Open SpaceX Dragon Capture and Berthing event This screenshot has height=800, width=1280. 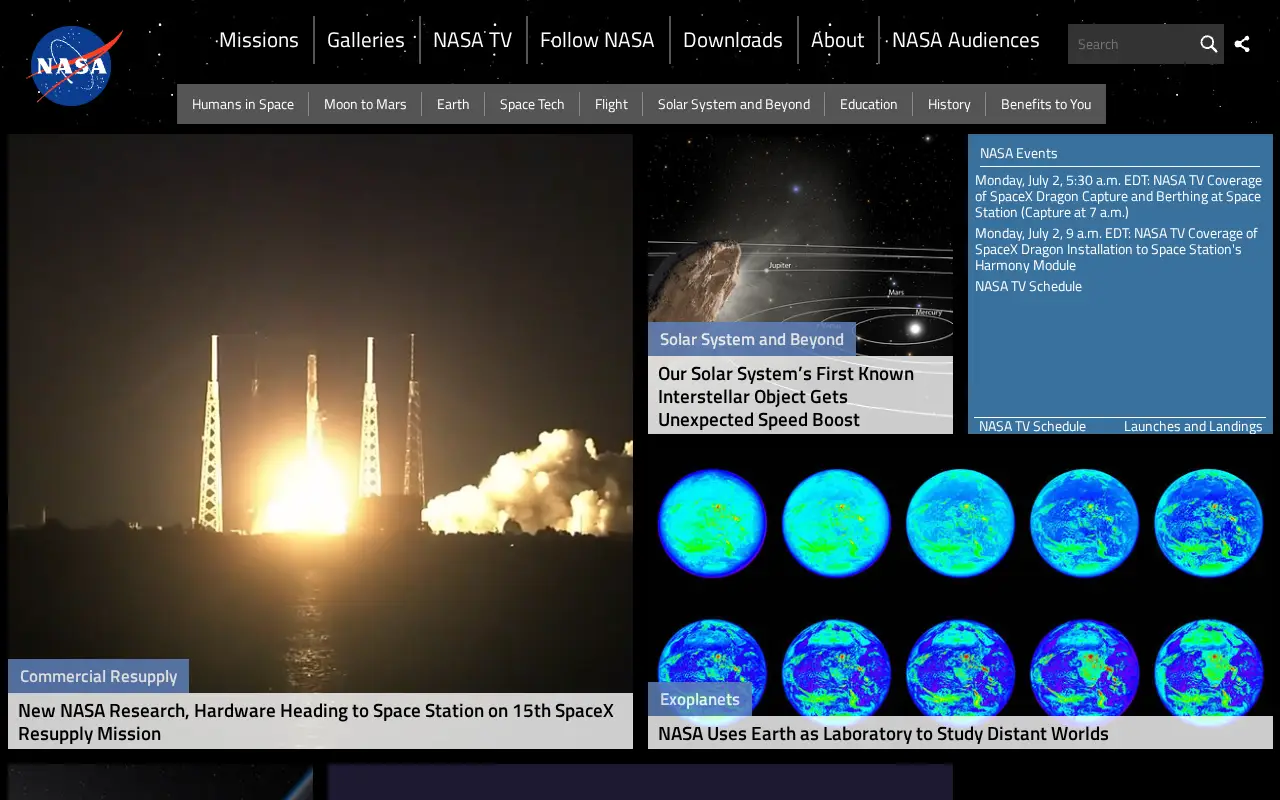tap(1118, 196)
